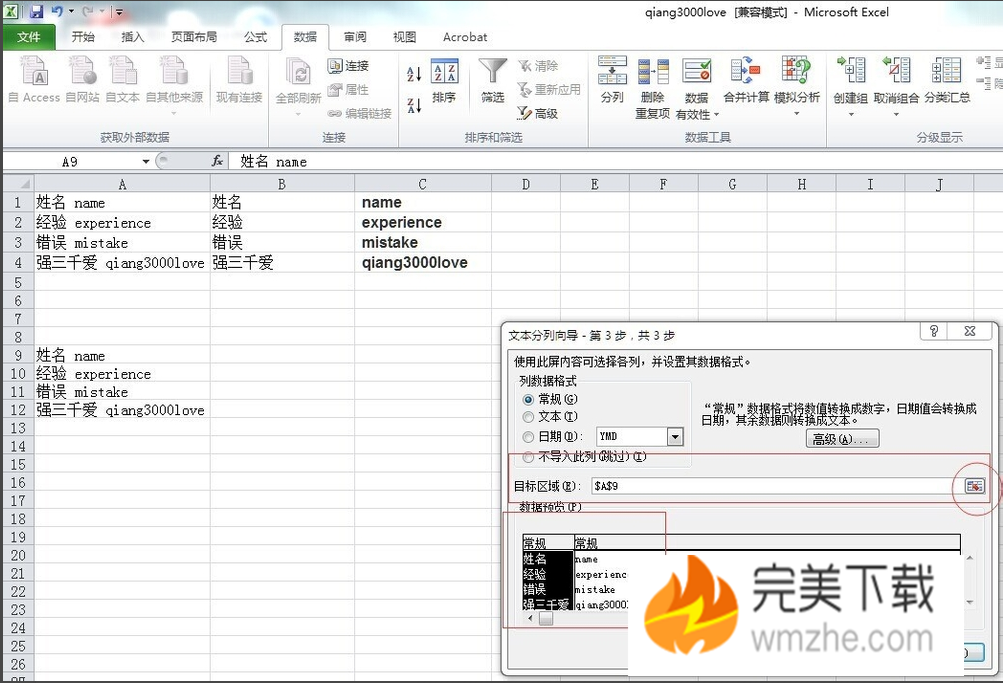The width and height of the screenshot is (1003, 683).
Task: Open Existing Connections (现有连接)
Action: pyautogui.click(x=239, y=78)
